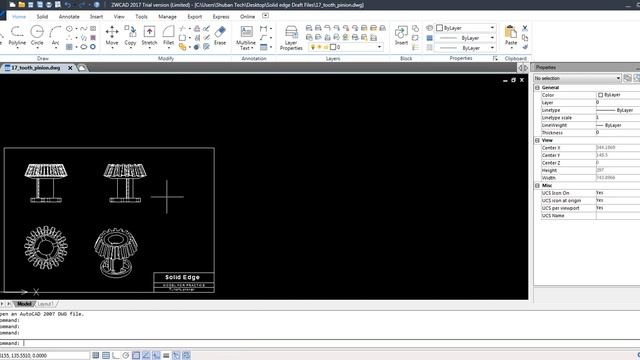Screen dimensions: 640x360
Task: Pick the Erase tool
Action: tap(220, 36)
